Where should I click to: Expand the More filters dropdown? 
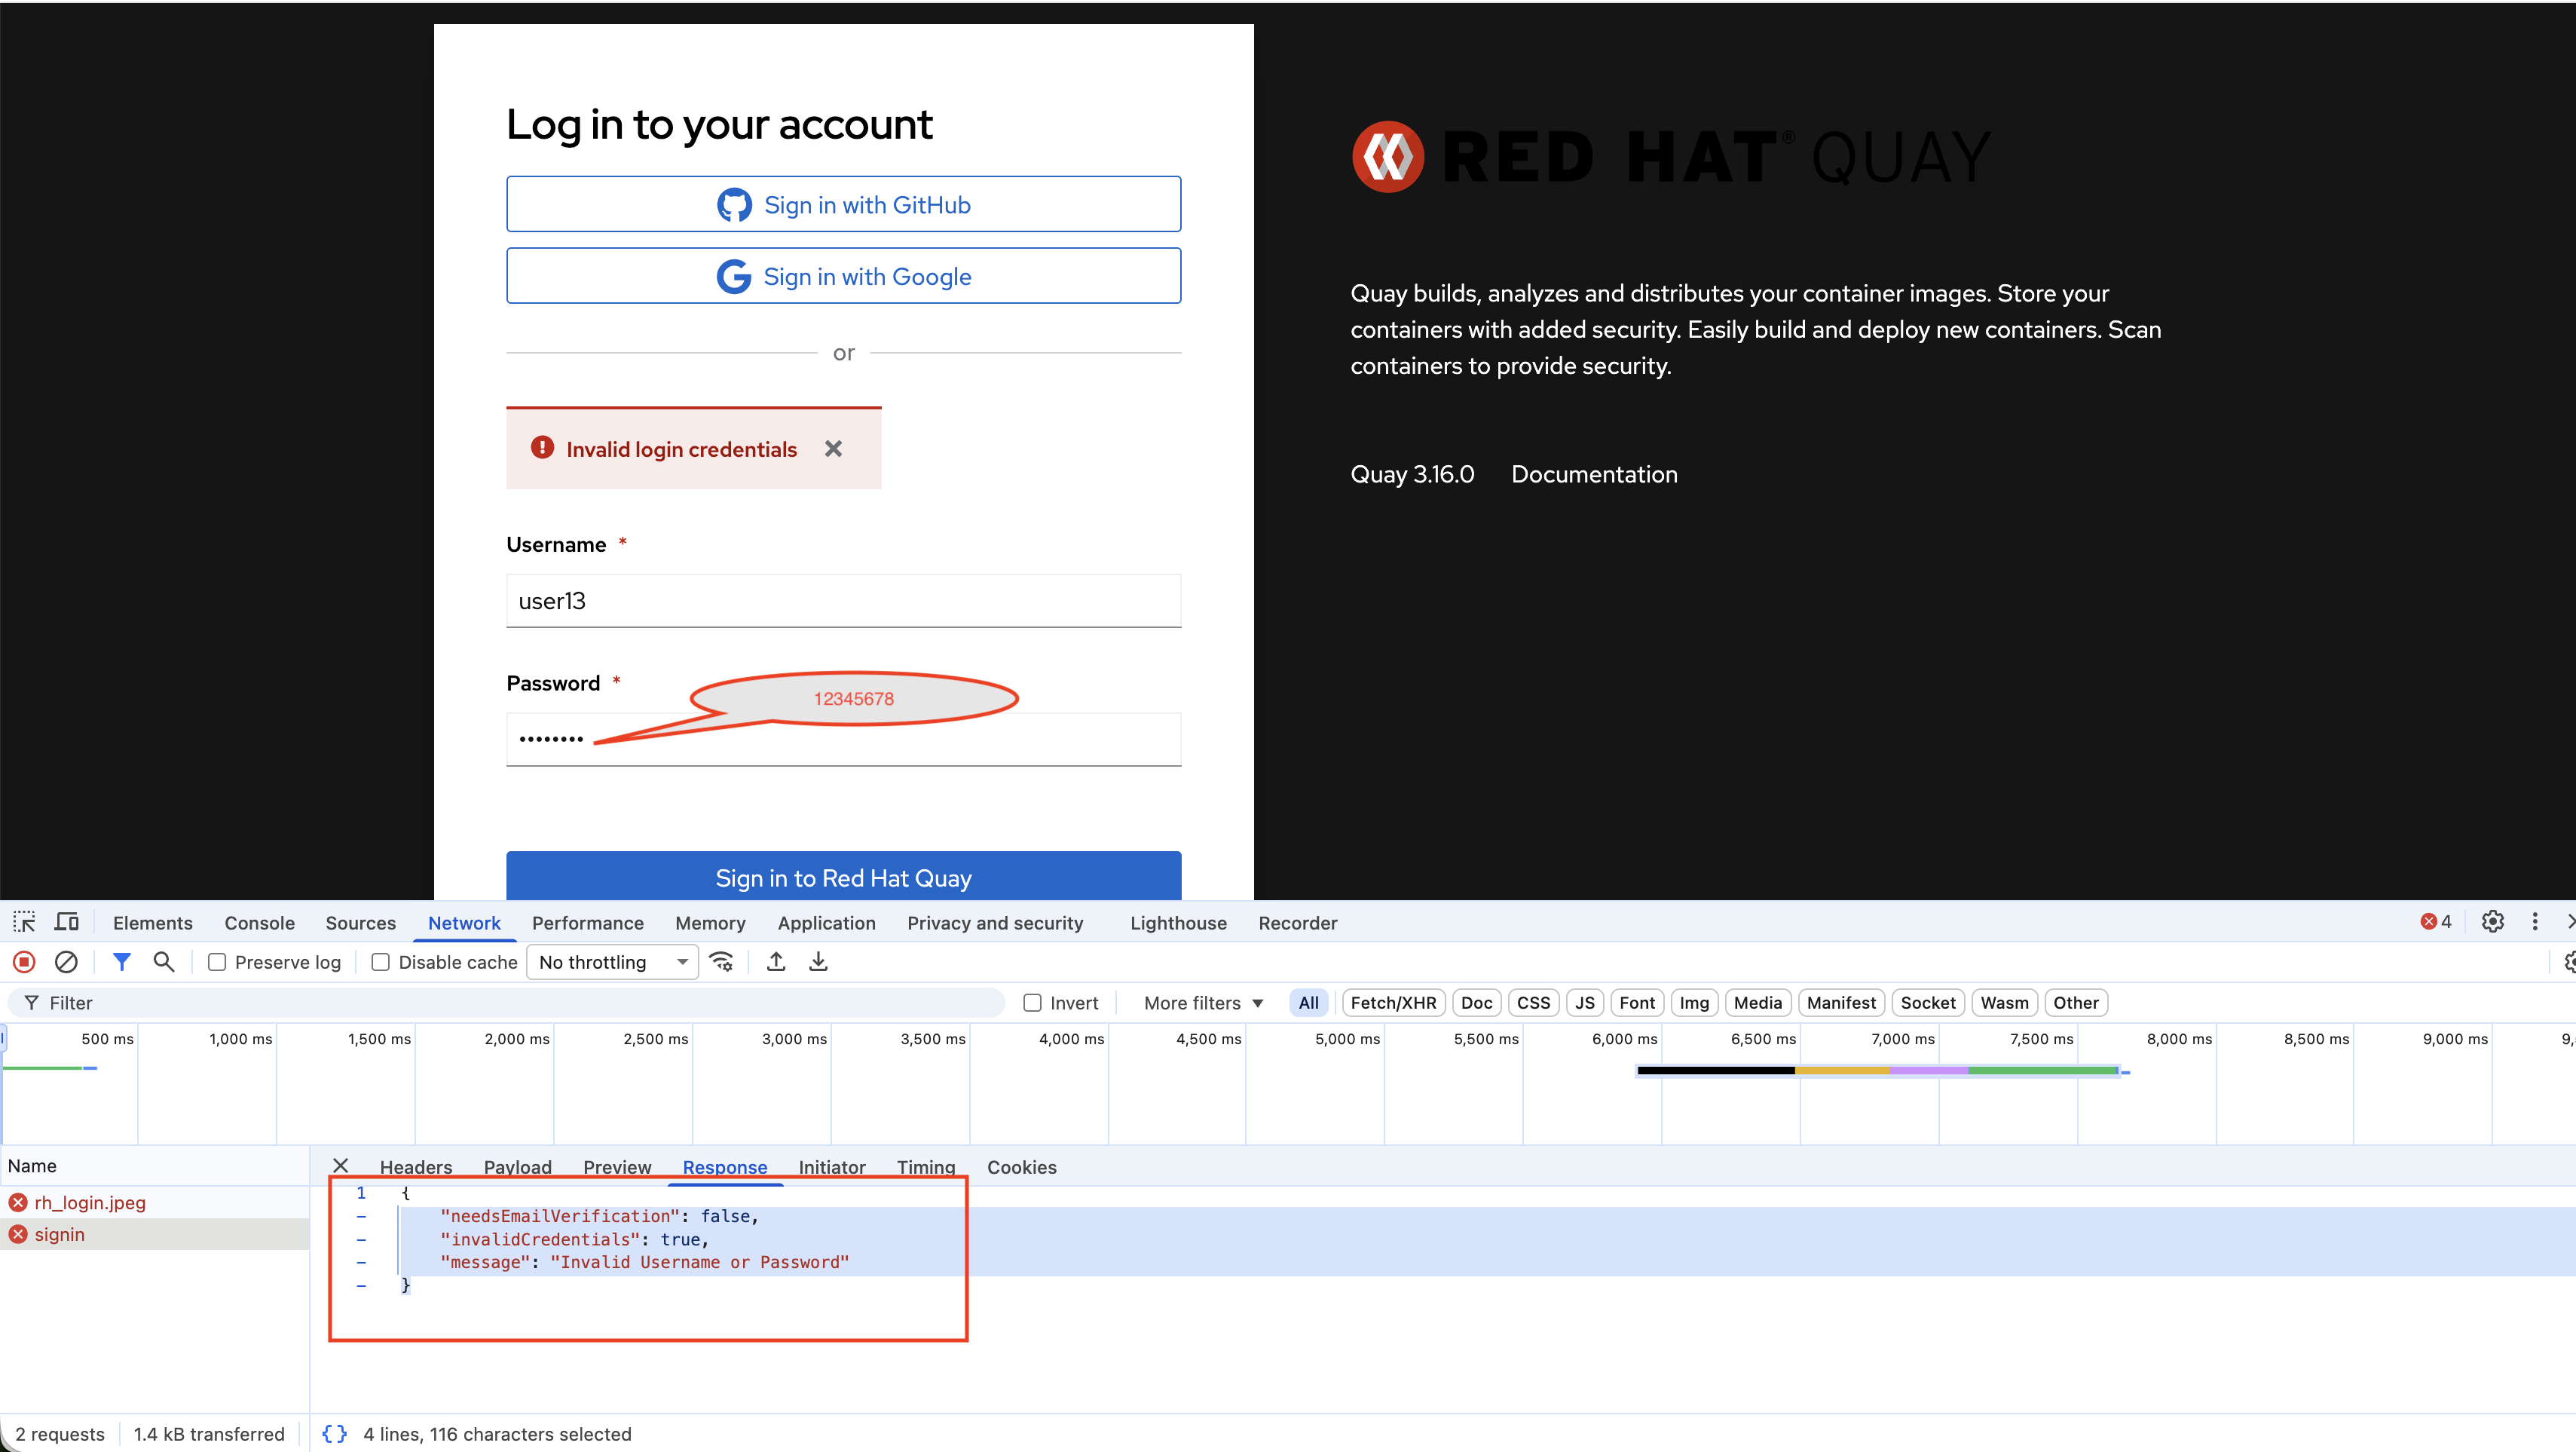point(1203,1003)
